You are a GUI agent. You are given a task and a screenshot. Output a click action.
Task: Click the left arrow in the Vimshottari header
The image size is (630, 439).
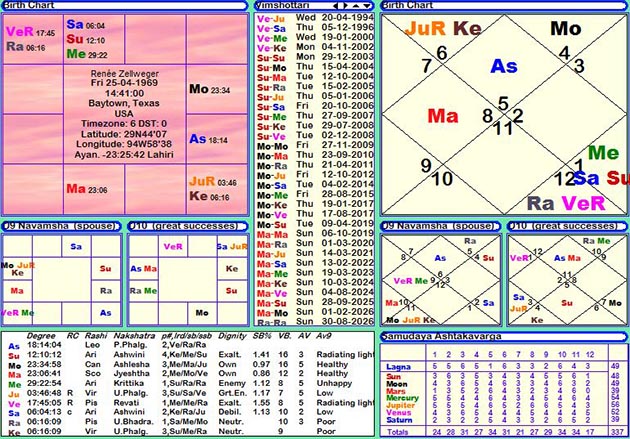point(336,6)
